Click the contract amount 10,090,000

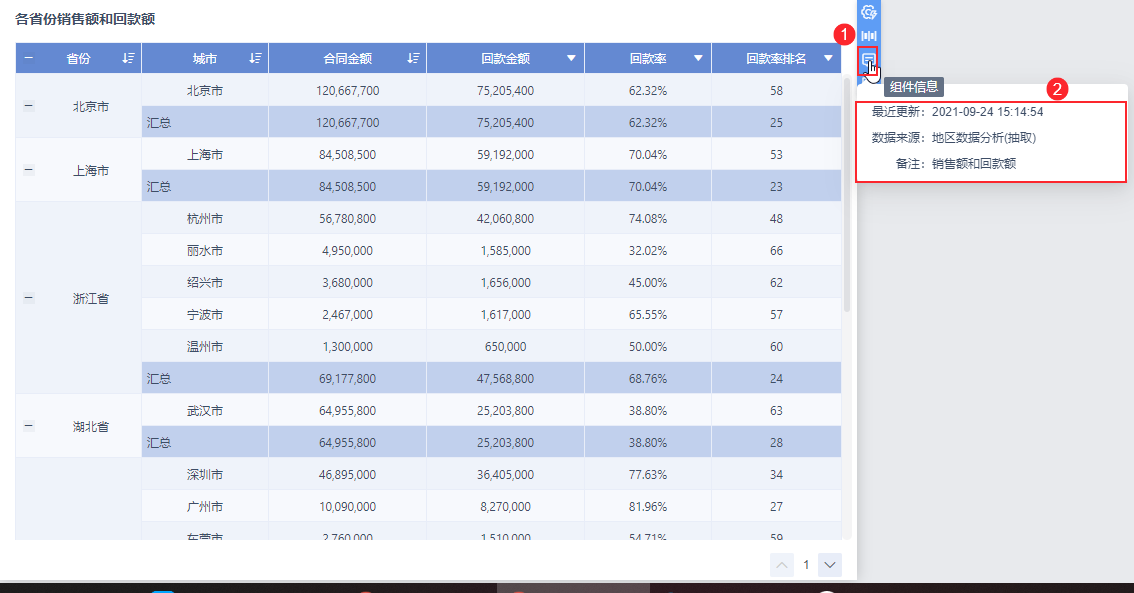tap(347, 506)
